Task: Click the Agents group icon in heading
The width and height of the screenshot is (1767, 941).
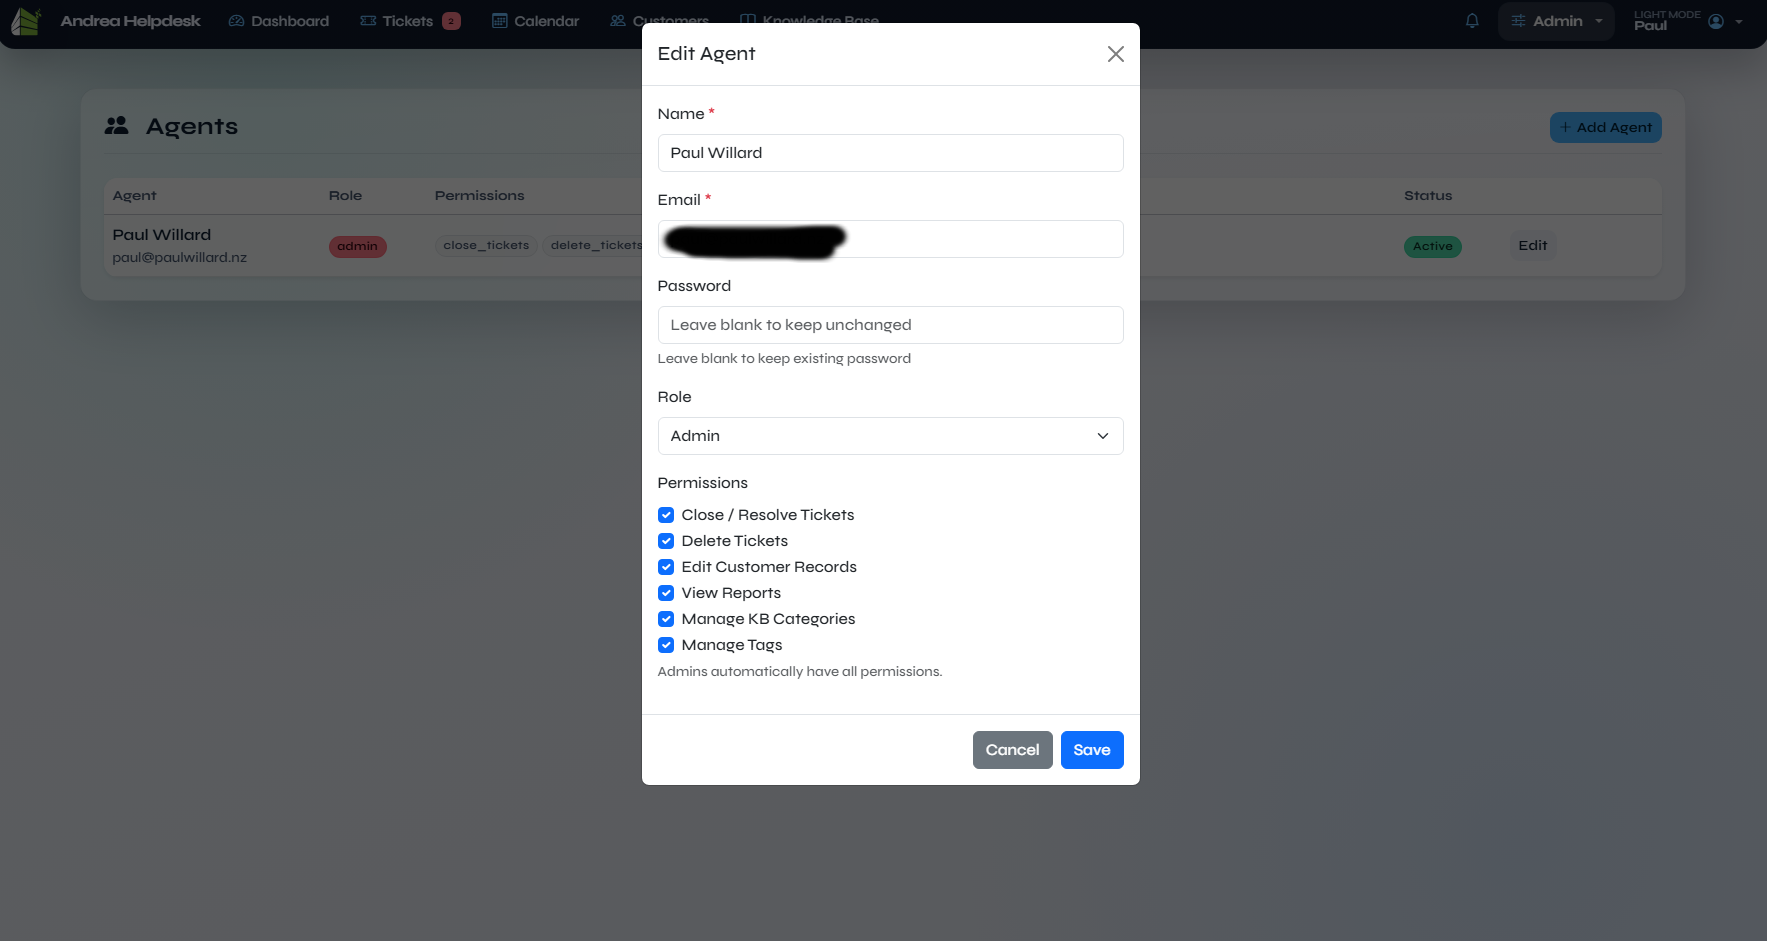Action: (117, 126)
